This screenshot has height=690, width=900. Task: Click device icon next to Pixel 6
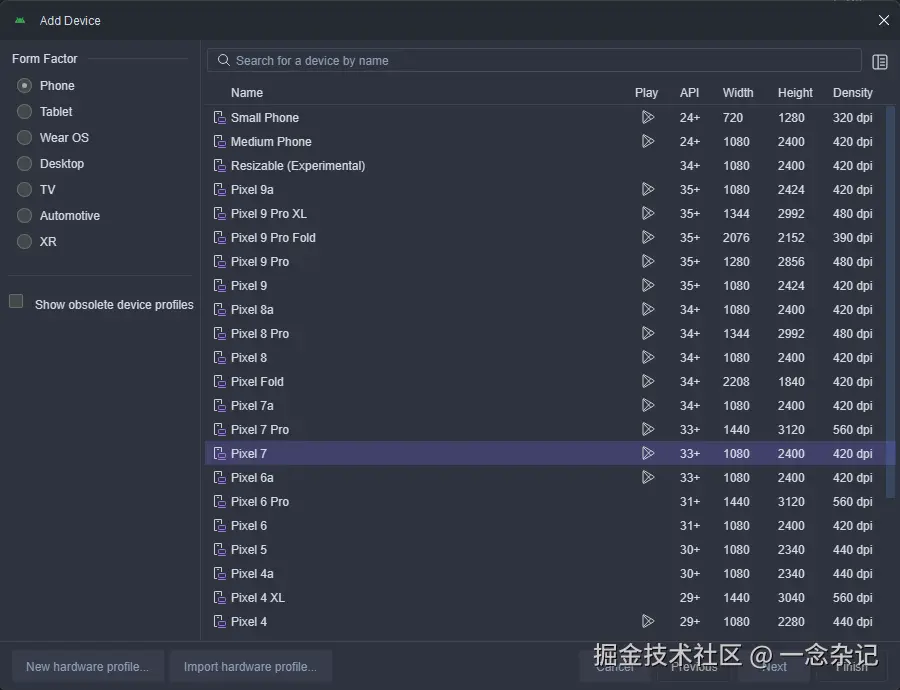tap(219, 525)
